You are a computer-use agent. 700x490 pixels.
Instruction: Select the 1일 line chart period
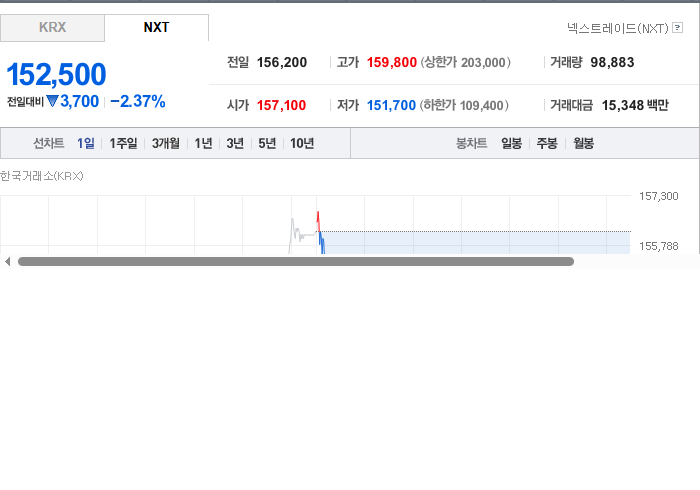click(x=86, y=143)
